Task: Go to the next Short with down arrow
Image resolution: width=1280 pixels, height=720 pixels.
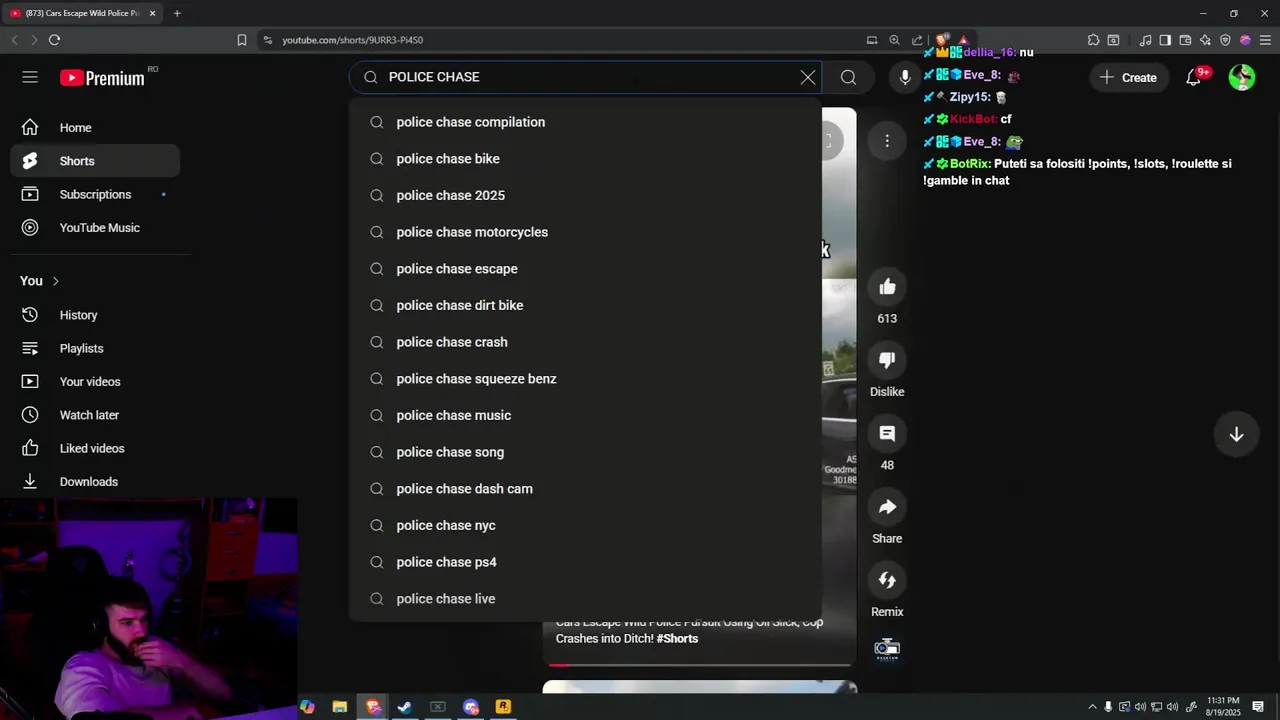Action: (1236, 434)
